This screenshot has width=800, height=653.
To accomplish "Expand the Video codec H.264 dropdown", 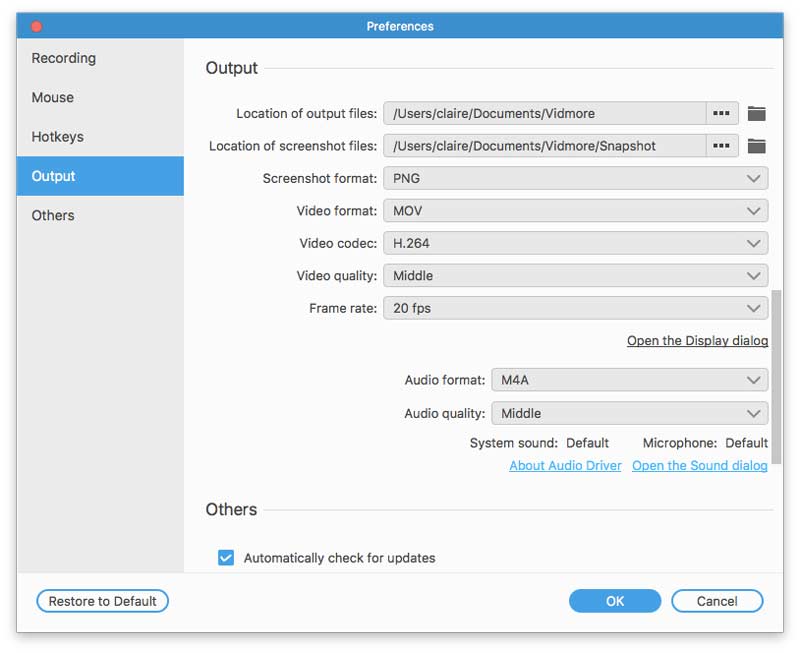I will (575, 243).
